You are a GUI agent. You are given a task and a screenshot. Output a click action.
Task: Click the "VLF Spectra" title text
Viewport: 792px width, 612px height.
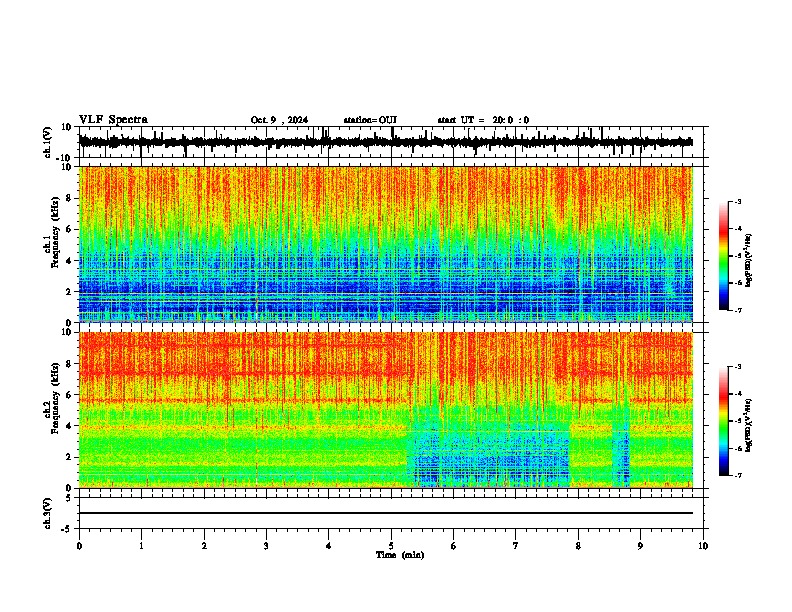113,120
